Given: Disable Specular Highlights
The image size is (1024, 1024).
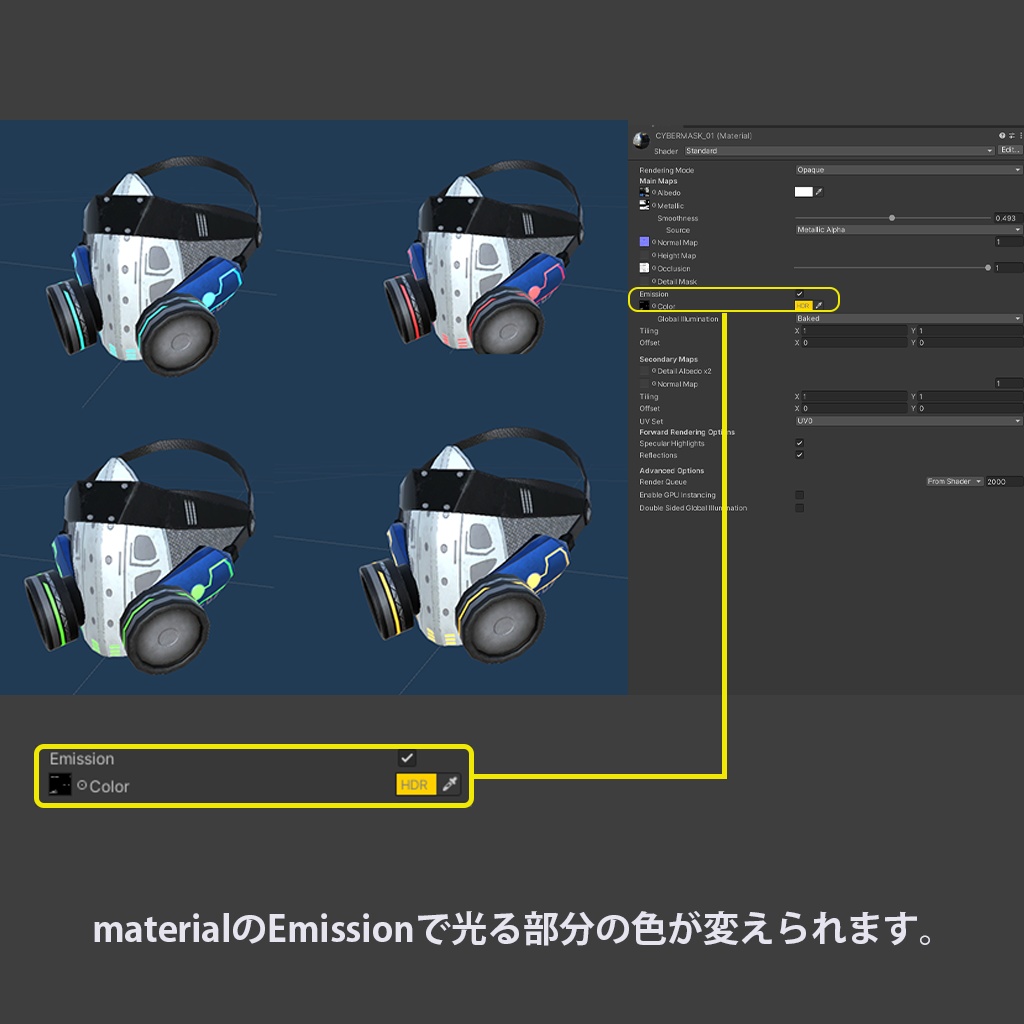Looking at the screenshot, I should (798, 443).
